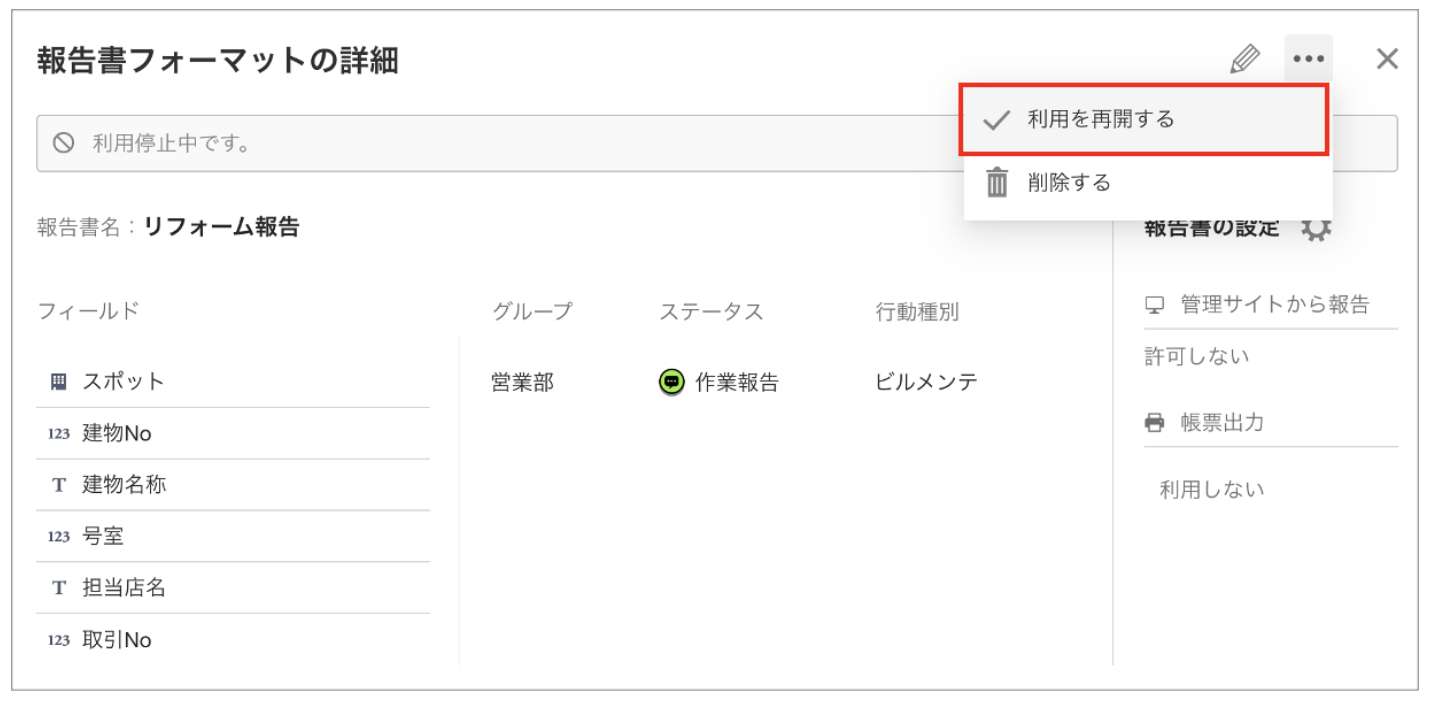Viewport: 1430px width, 702px height.
Task: Click the 利用停止中です。 notice text
Action: tap(172, 143)
